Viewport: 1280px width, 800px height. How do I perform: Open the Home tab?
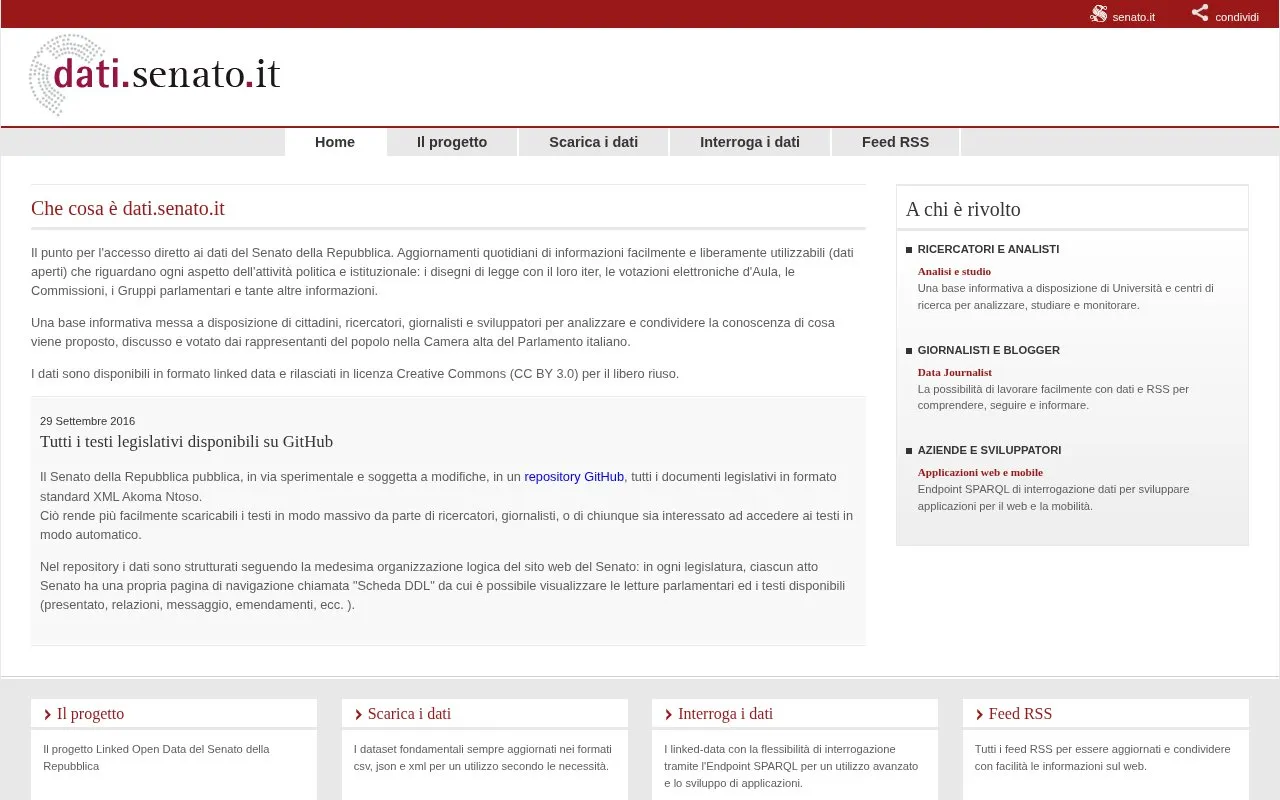(335, 142)
